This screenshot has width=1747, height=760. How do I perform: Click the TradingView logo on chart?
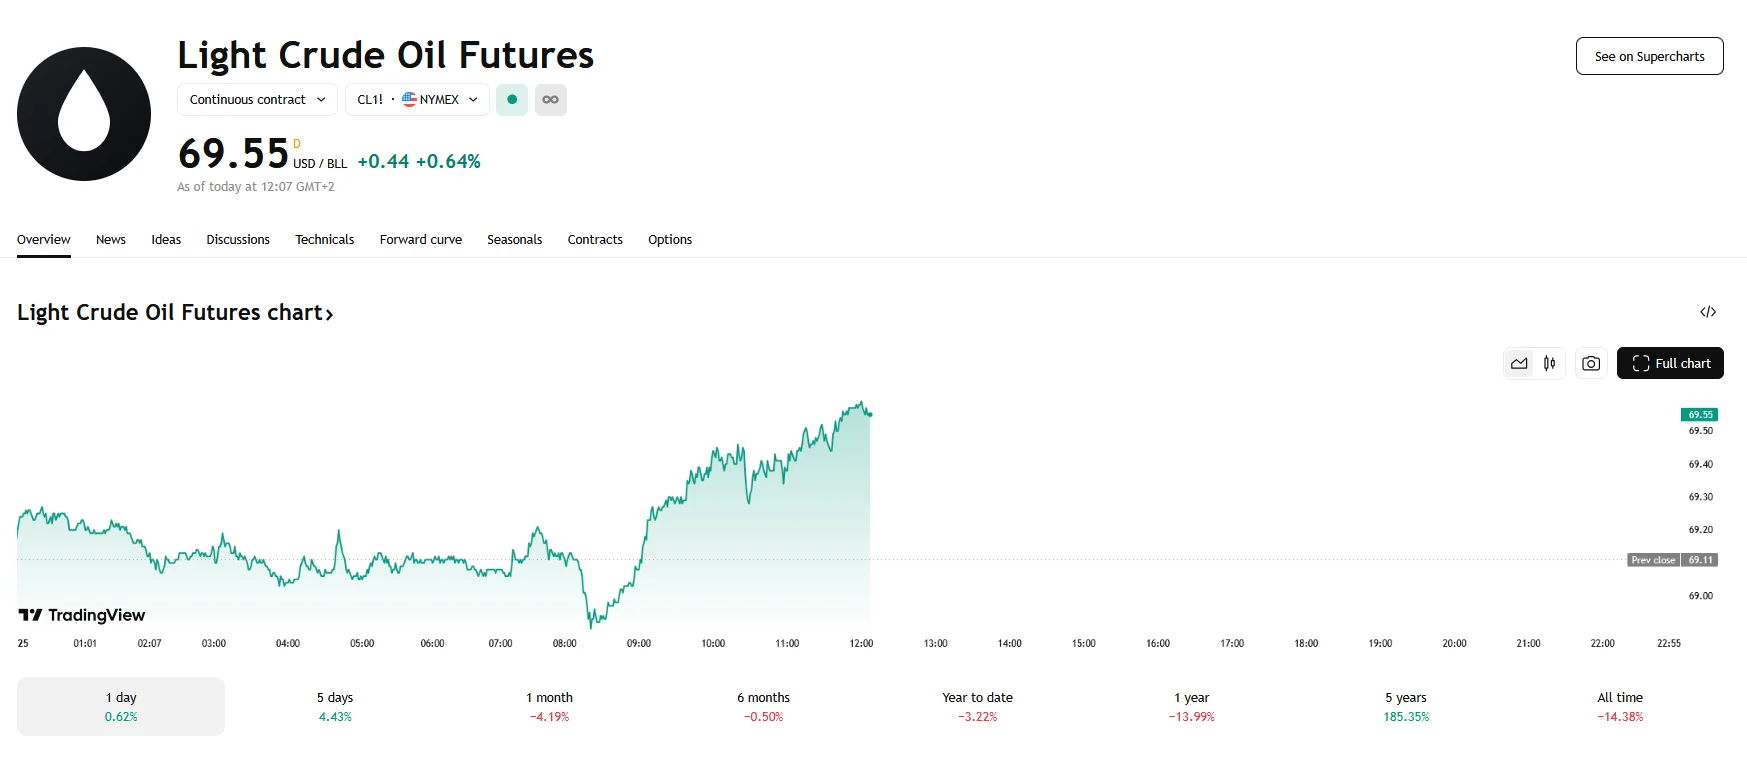pyautogui.click(x=82, y=615)
